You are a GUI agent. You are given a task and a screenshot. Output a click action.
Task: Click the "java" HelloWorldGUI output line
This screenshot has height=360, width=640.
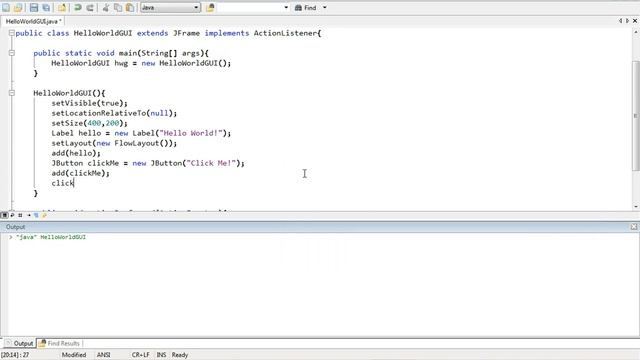(x=51, y=237)
